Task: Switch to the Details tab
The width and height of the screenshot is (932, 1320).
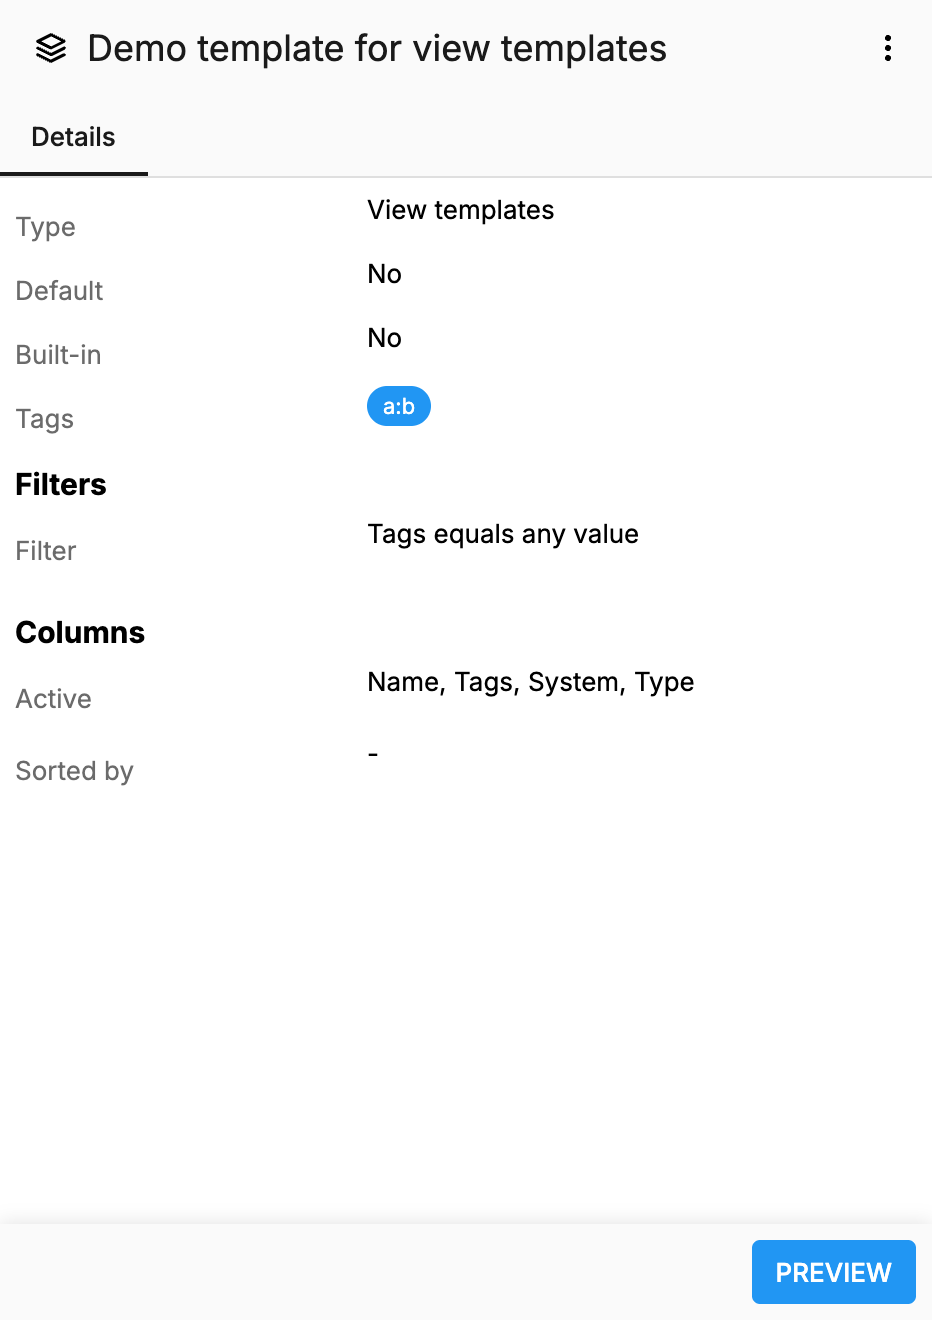Action: click(x=73, y=136)
